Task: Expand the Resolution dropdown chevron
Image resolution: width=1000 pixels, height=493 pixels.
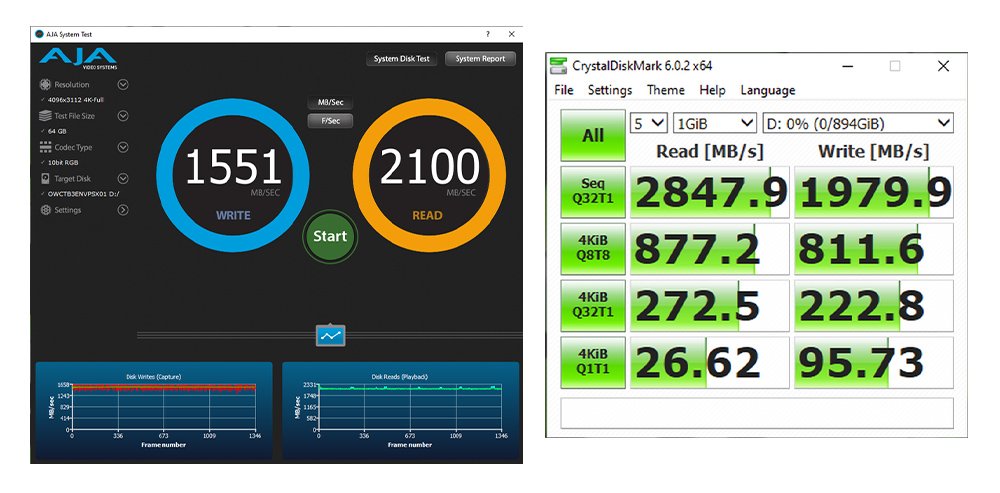Action: click(123, 84)
